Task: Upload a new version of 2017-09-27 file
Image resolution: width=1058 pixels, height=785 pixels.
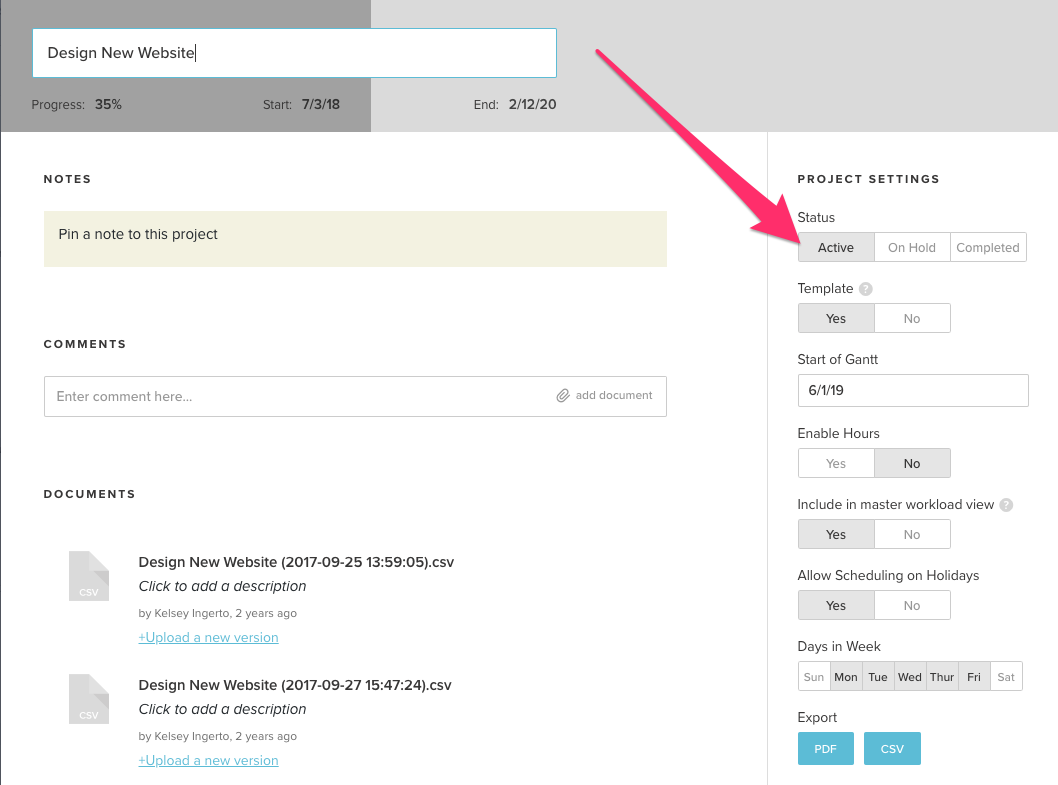Action: (x=208, y=760)
